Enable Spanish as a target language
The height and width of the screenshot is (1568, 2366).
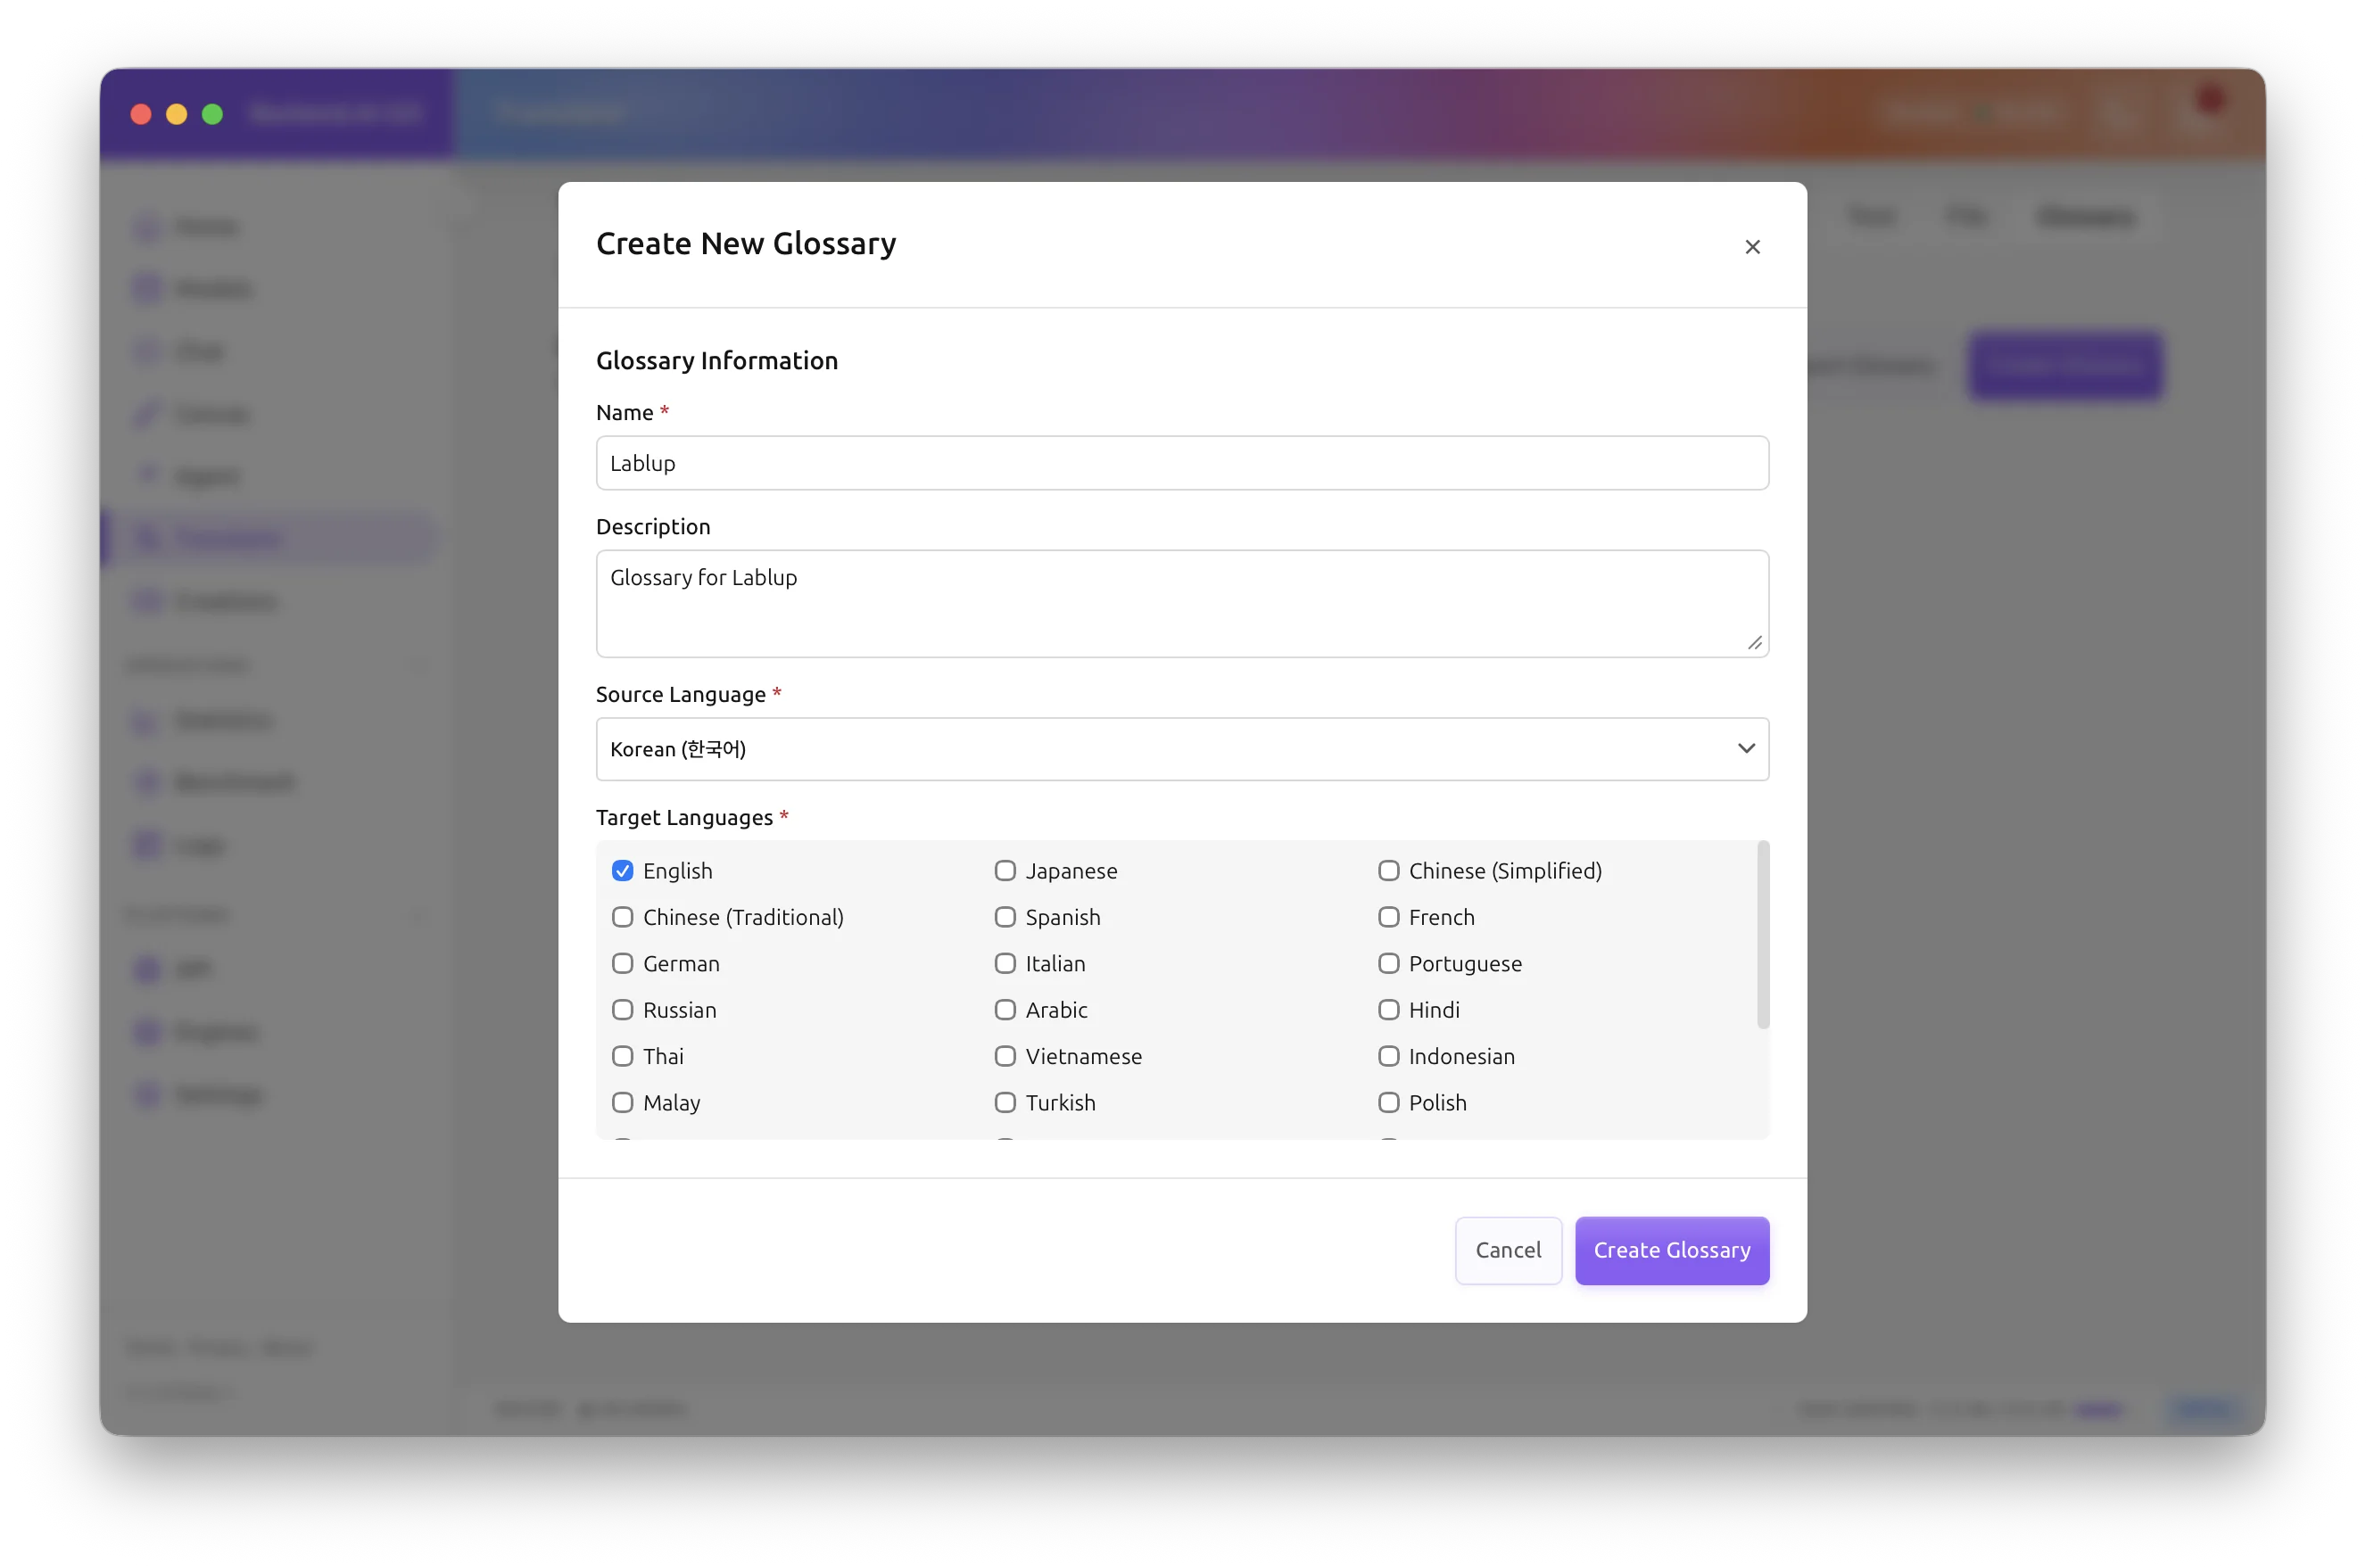1005,917
